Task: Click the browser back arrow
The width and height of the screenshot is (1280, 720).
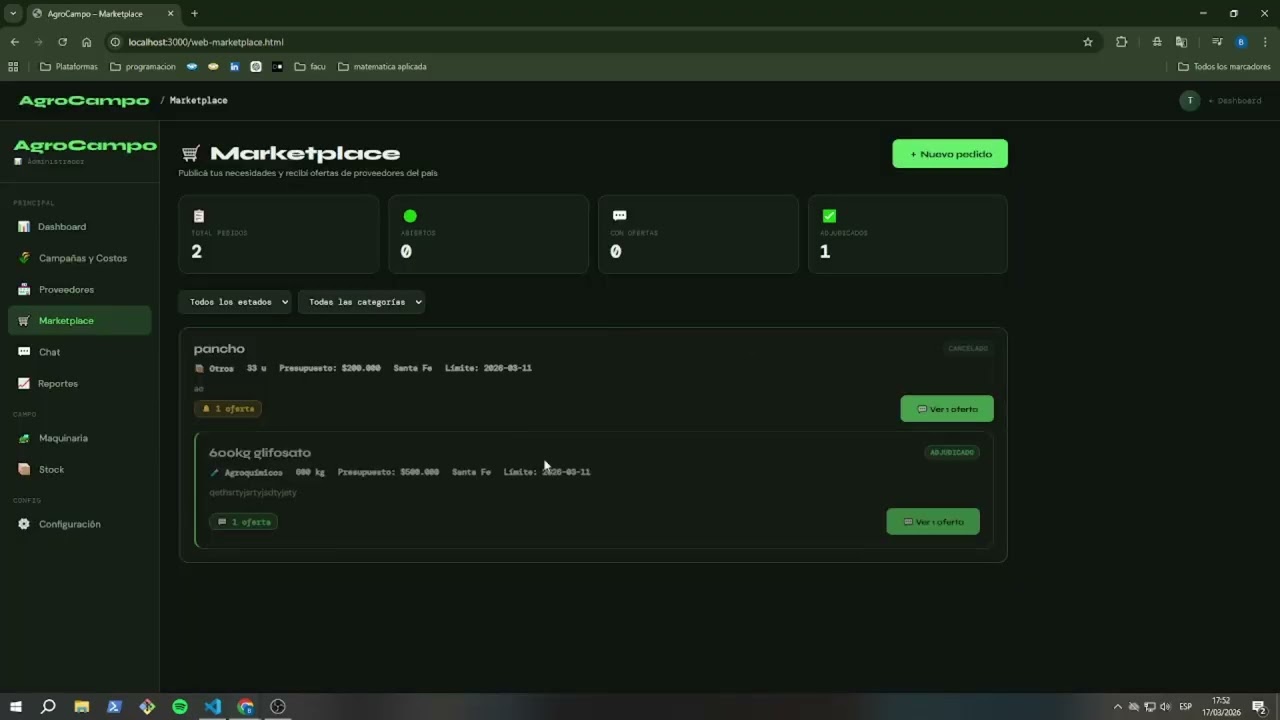Action: tap(14, 42)
